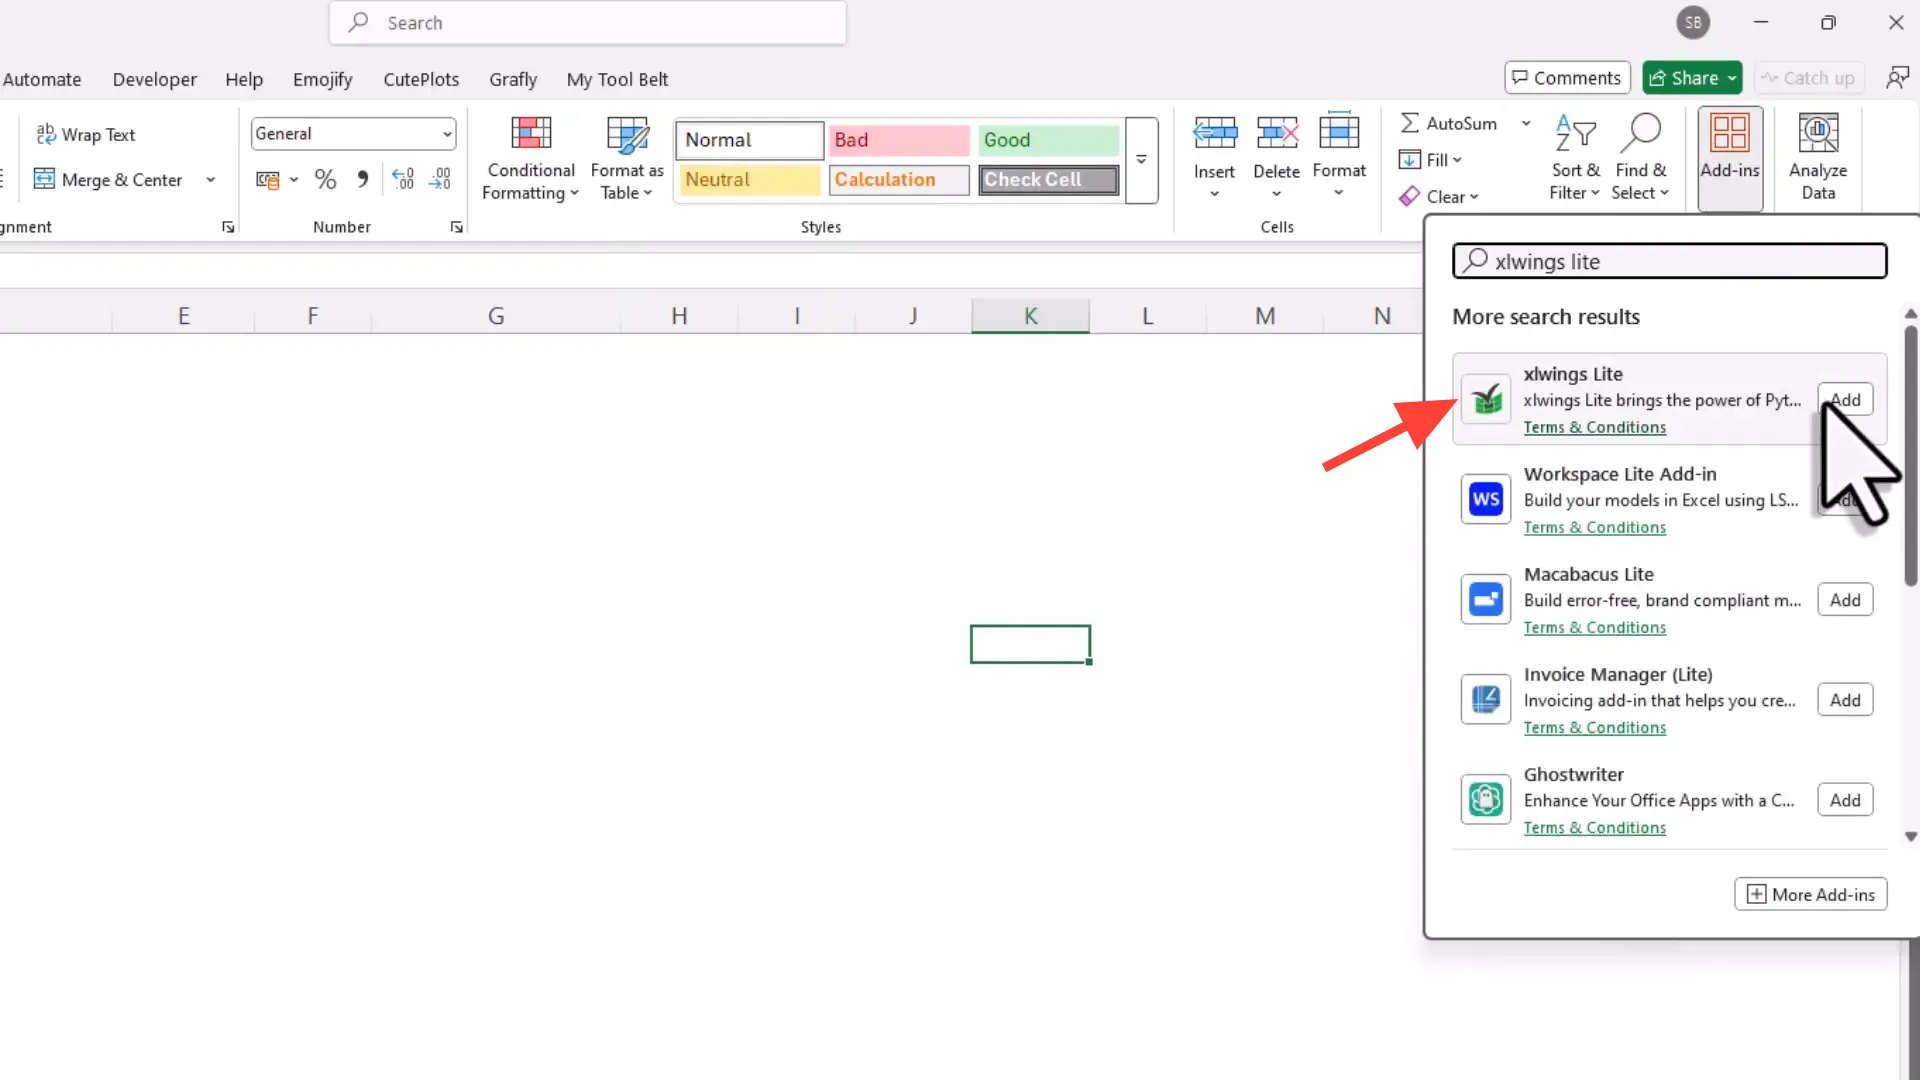Screen dimensions: 1920x1080
Task: Click the Increase Decimal icon
Action: (403, 179)
